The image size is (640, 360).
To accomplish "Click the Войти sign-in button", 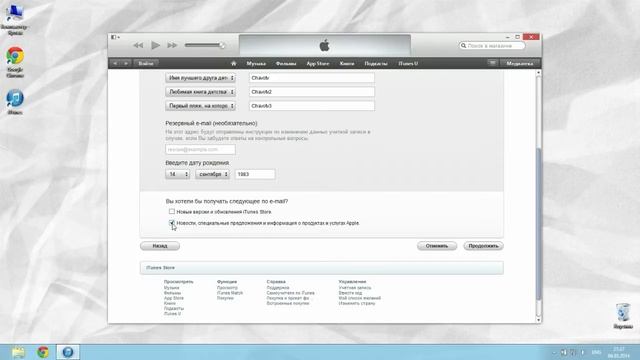I will click(146, 63).
